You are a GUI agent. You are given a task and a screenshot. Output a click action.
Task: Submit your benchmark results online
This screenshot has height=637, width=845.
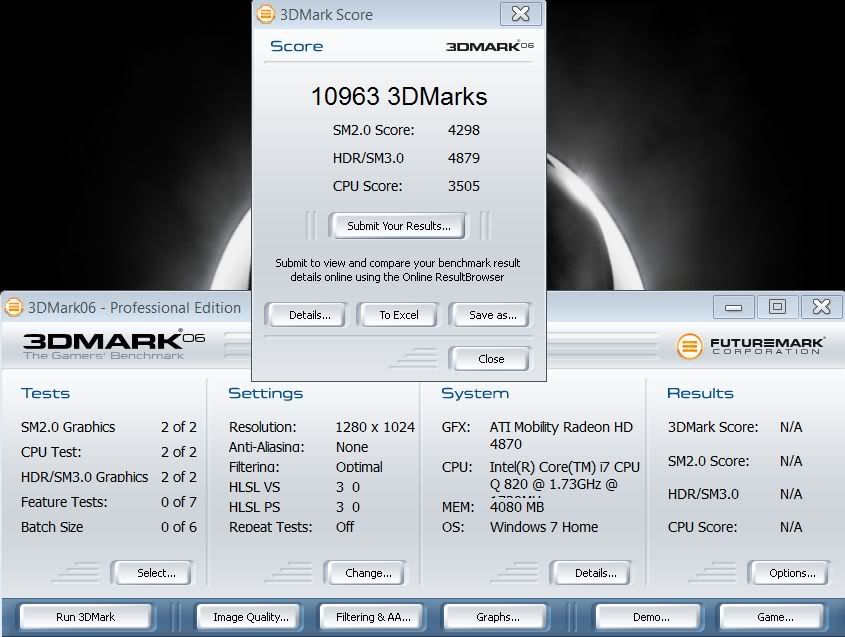pos(398,226)
